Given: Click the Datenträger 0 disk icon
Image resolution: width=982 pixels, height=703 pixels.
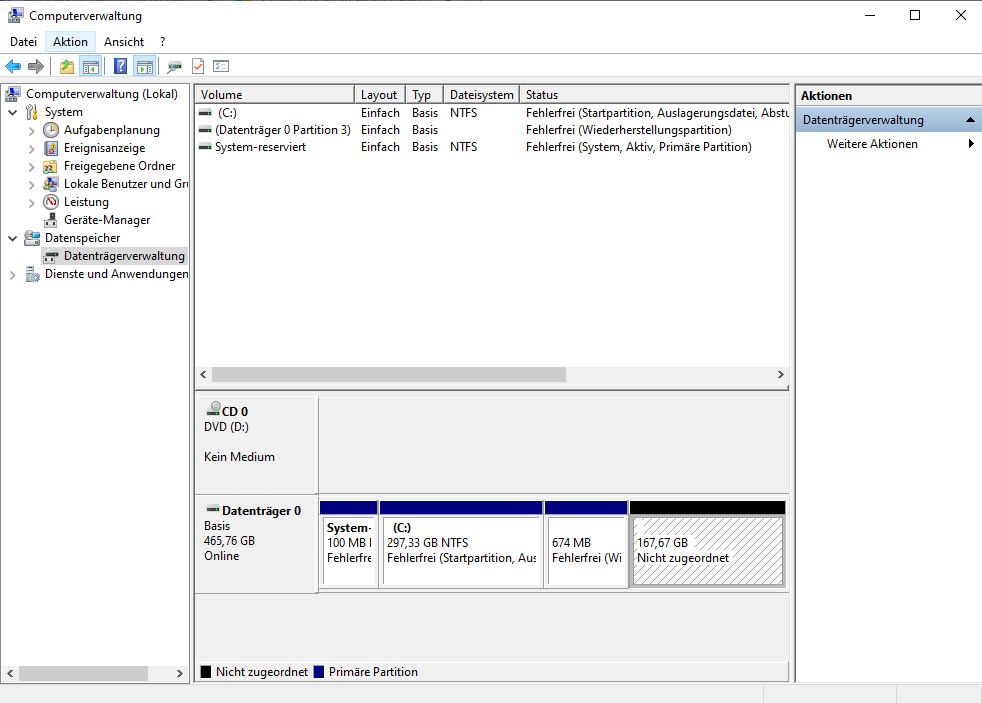Looking at the screenshot, I should [213, 509].
